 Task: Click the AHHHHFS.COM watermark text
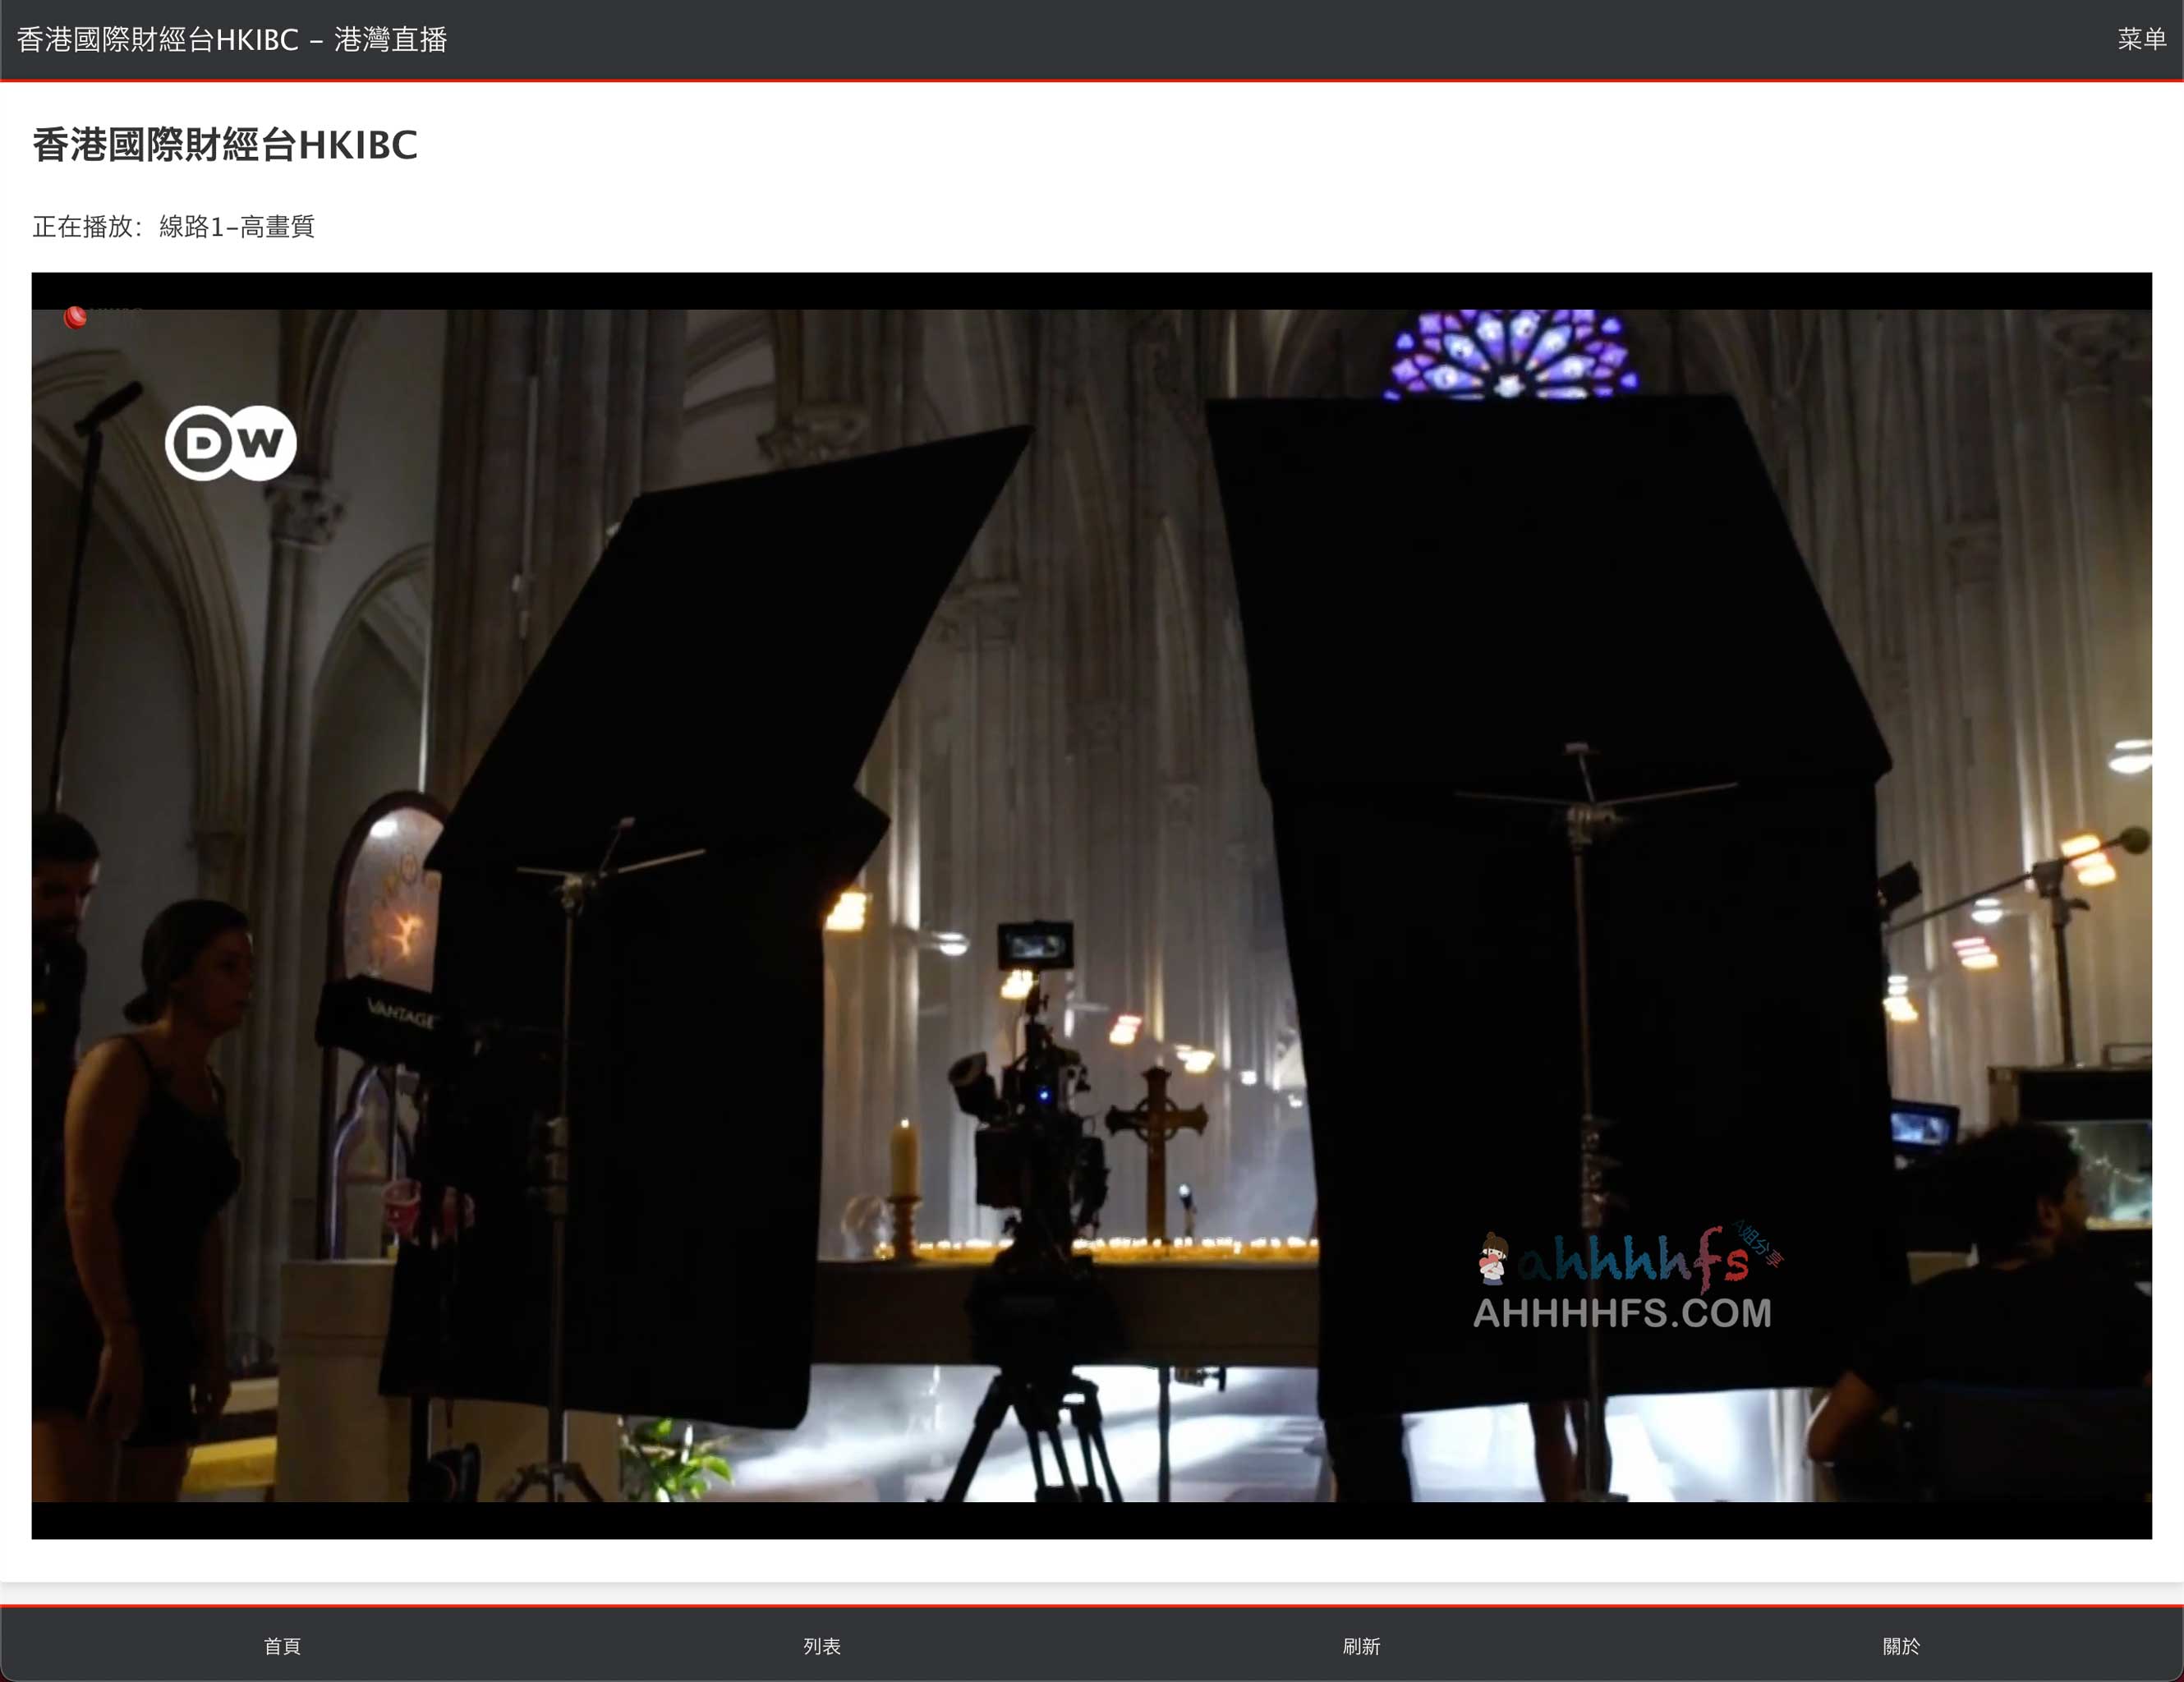(1621, 1313)
